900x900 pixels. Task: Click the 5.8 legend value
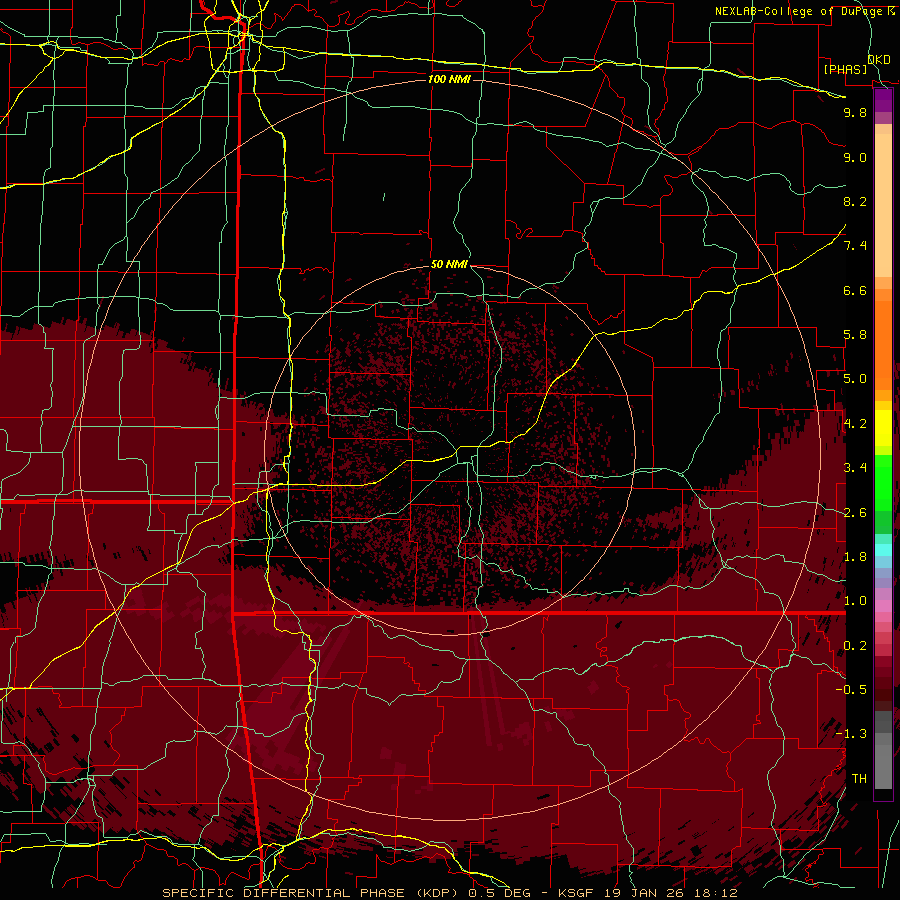tap(855, 335)
